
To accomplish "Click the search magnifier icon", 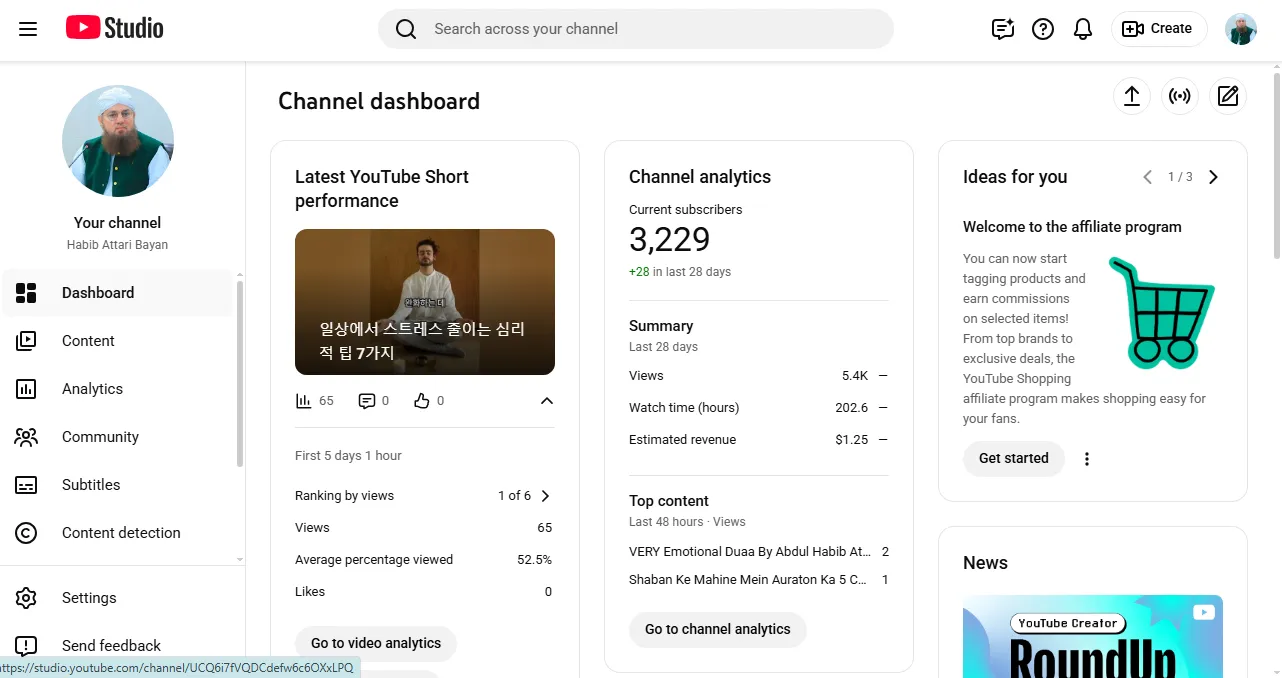I will [x=406, y=29].
